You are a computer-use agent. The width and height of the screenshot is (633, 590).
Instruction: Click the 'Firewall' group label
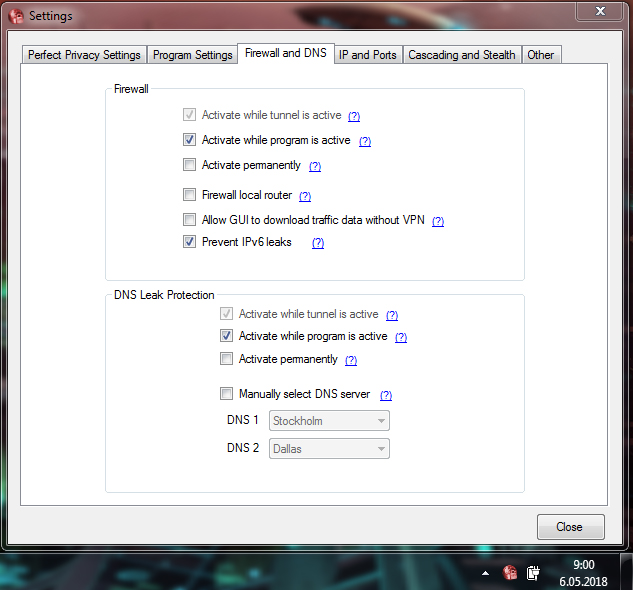click(x=131, y=89)
